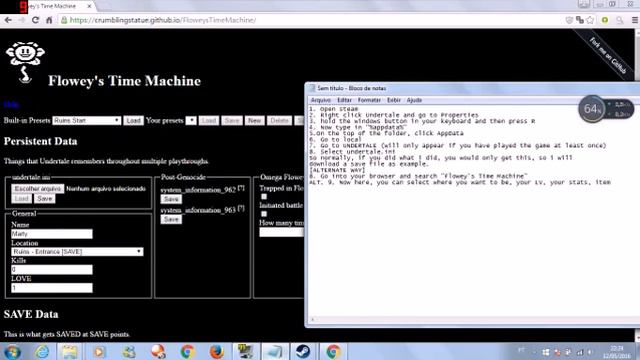Open the Fork me on GitHub ribbon
This screenshot has height=360, width=640.
(608, 55)
